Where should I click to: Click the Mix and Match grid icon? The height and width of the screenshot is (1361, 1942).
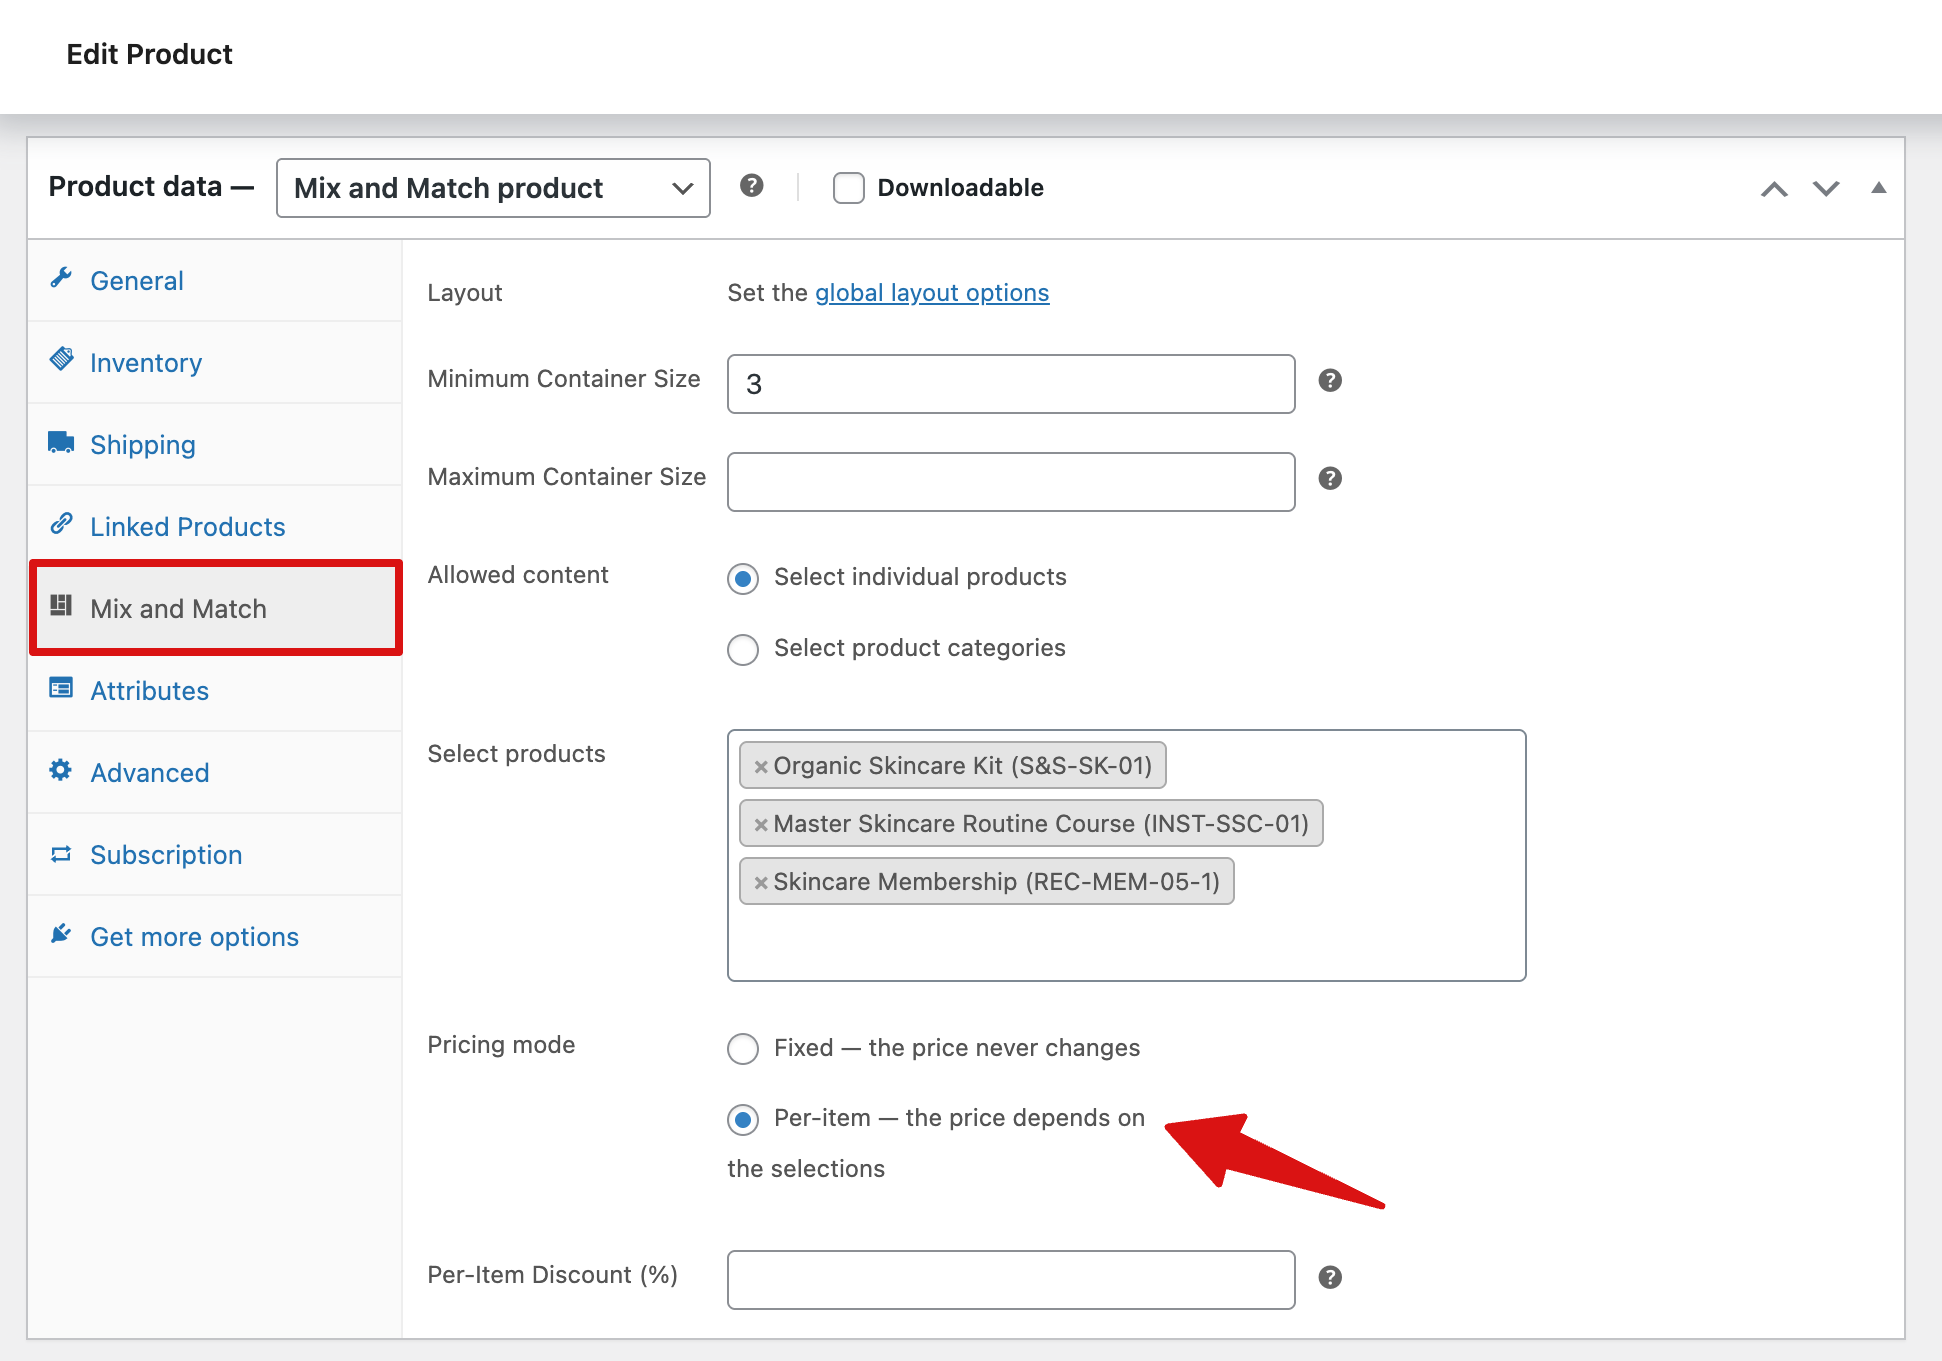[62, 605]
